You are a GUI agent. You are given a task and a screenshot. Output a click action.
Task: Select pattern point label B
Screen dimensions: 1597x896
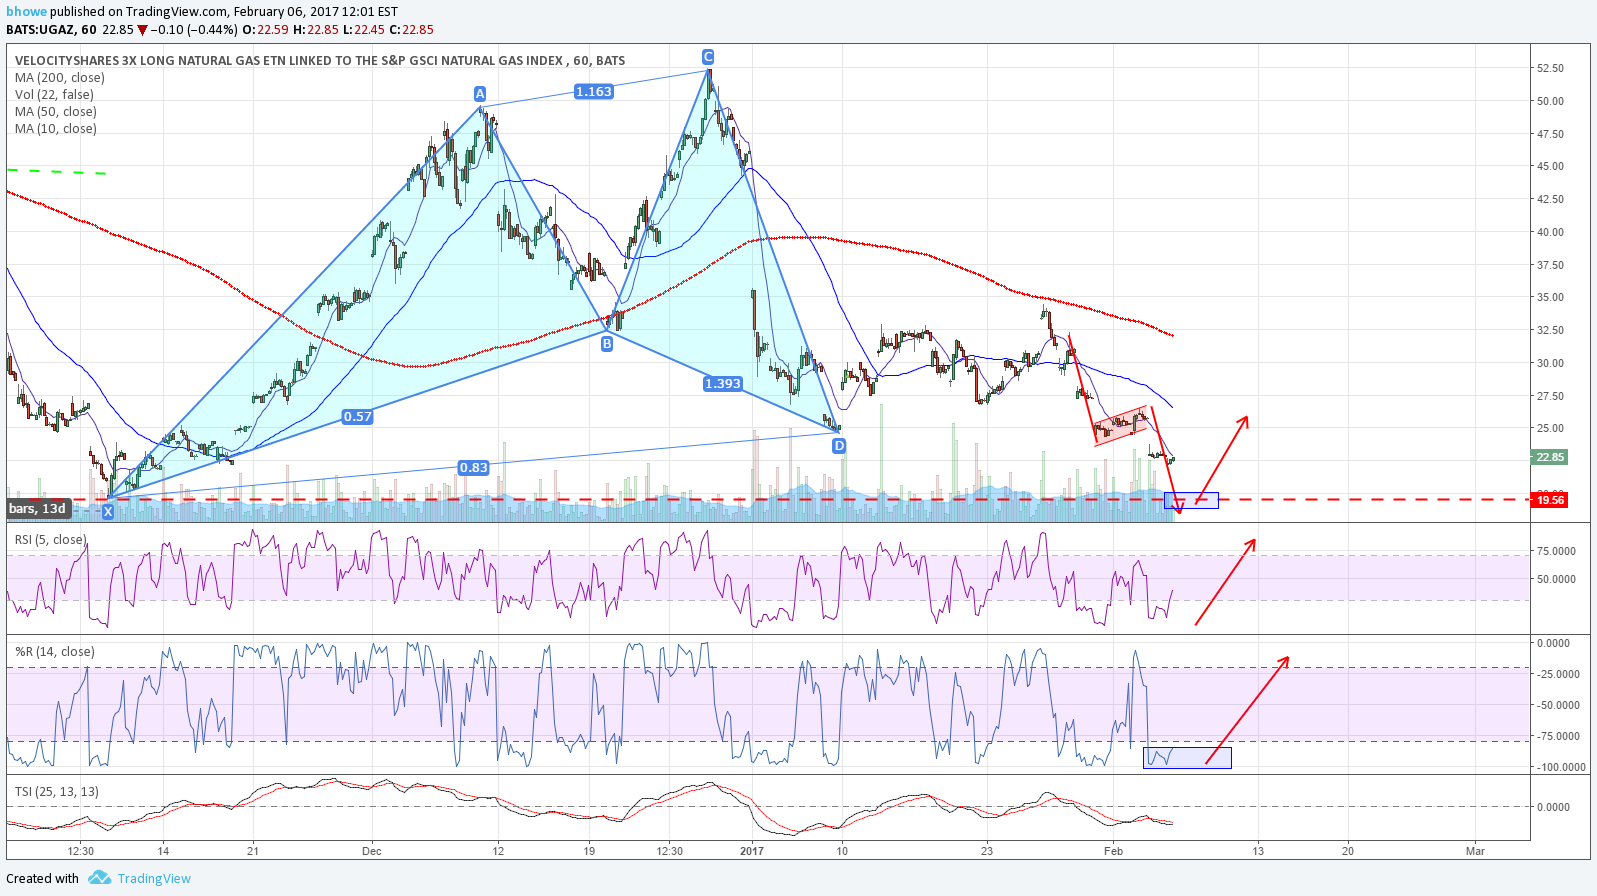coord(607,344)
